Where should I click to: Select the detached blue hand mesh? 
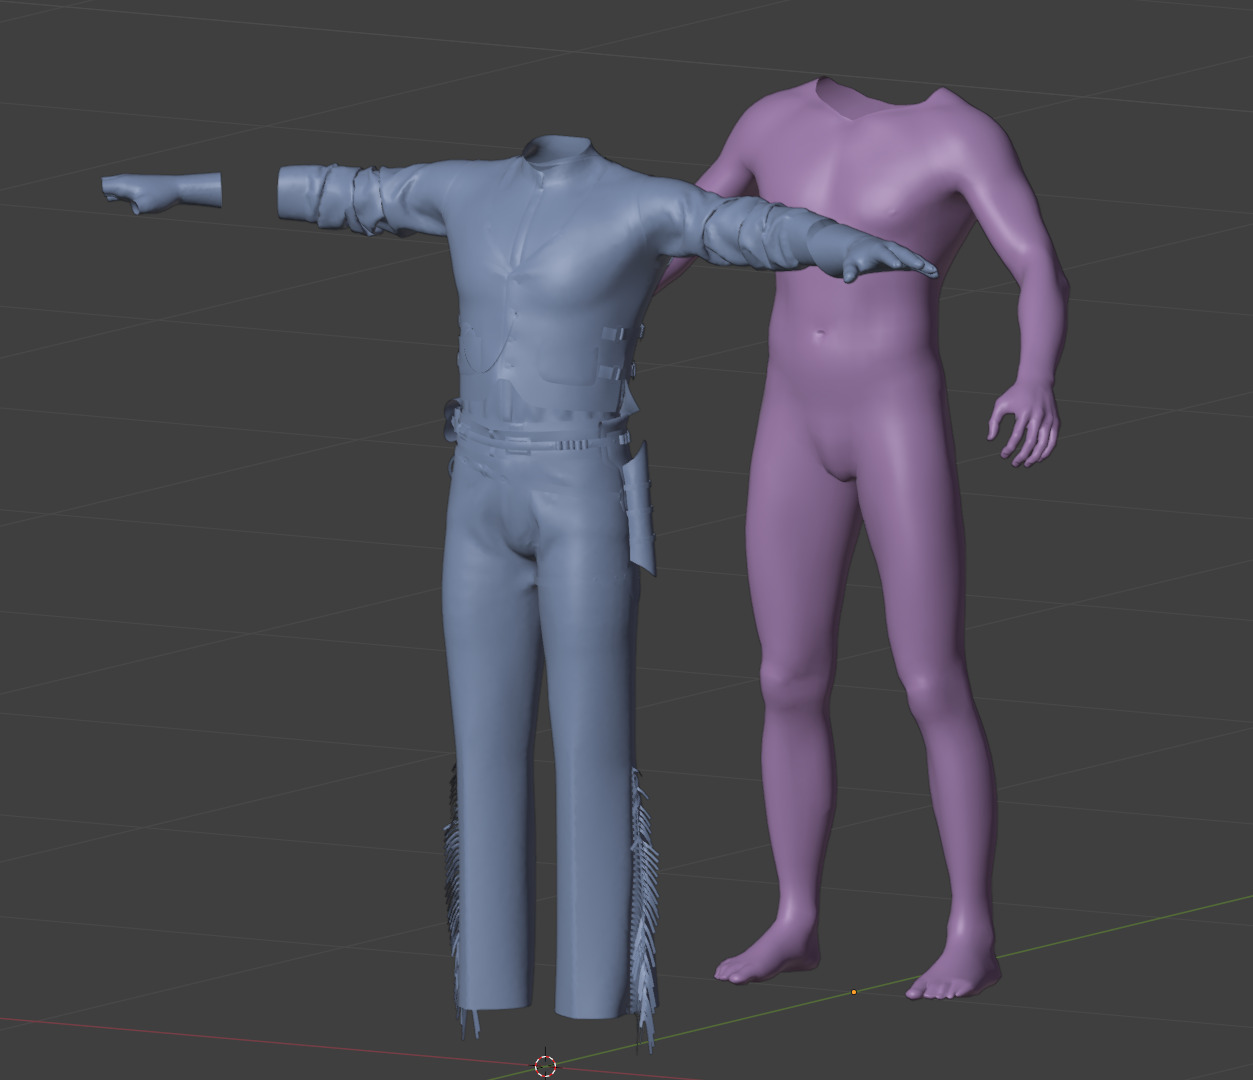point(162,191)
